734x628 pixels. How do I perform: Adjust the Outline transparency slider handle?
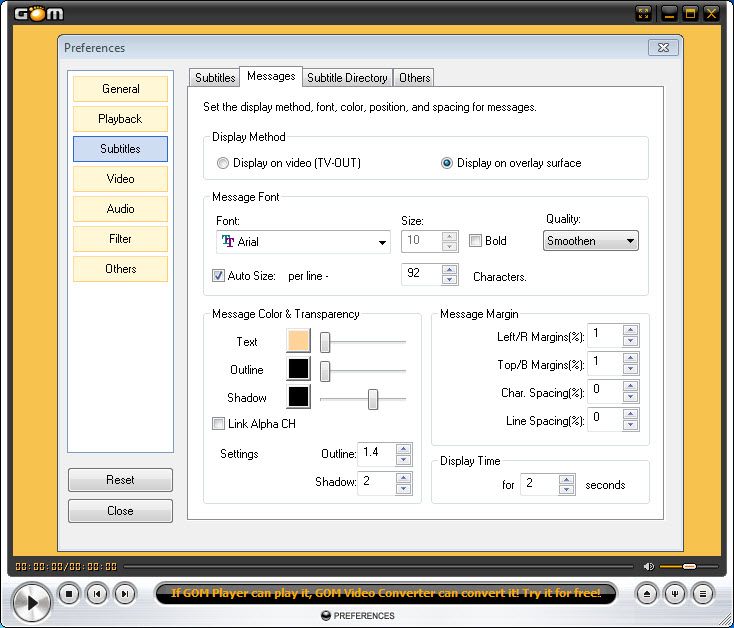tap(325, 371)
